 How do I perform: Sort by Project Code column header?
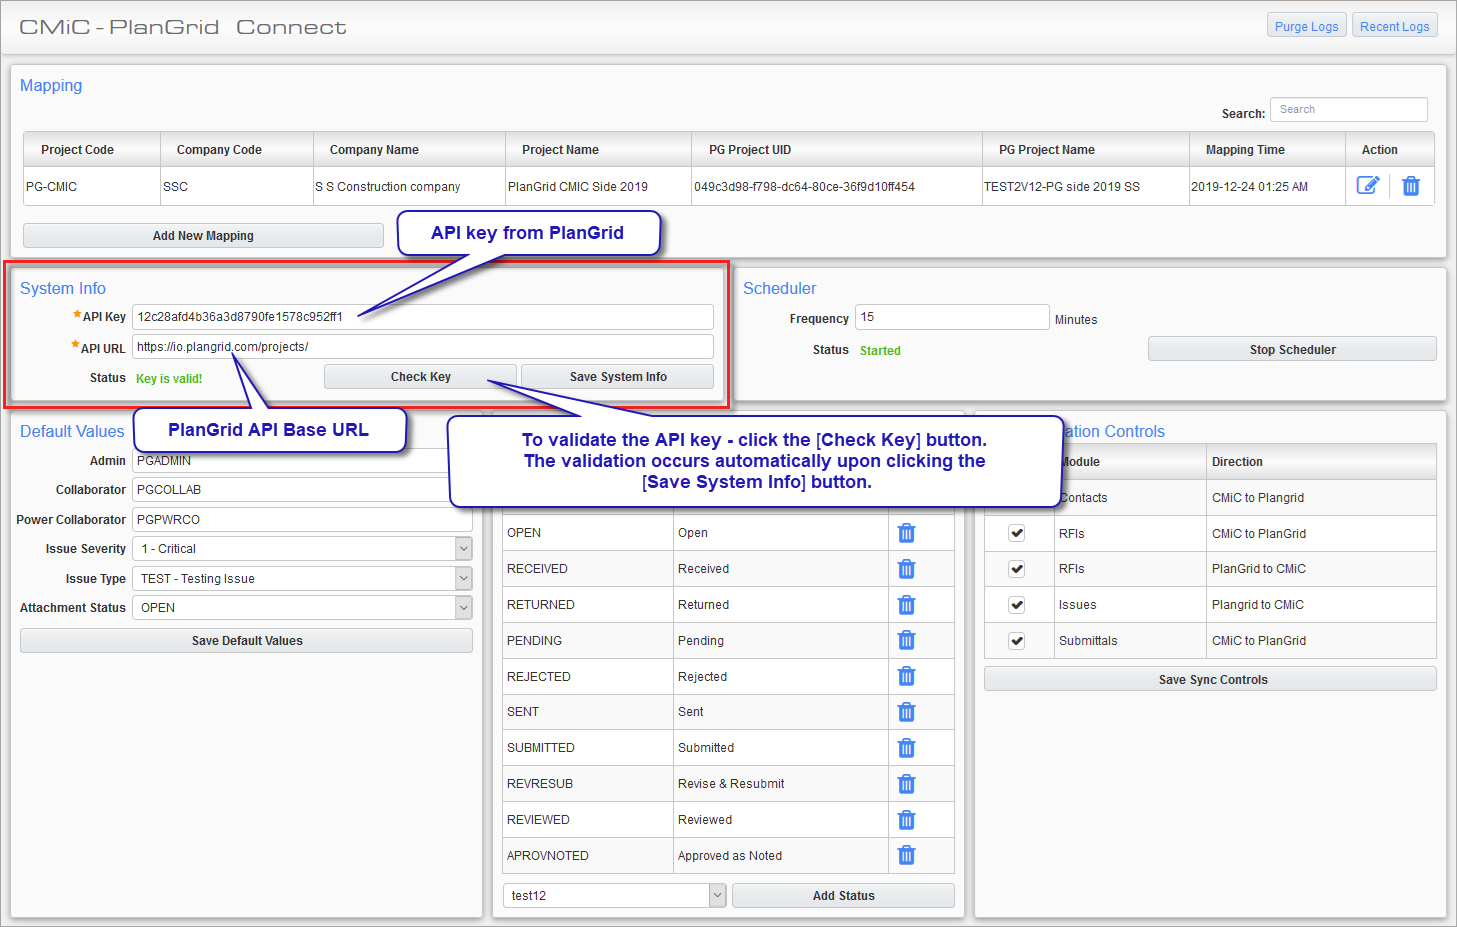click(x=92, y=149)
